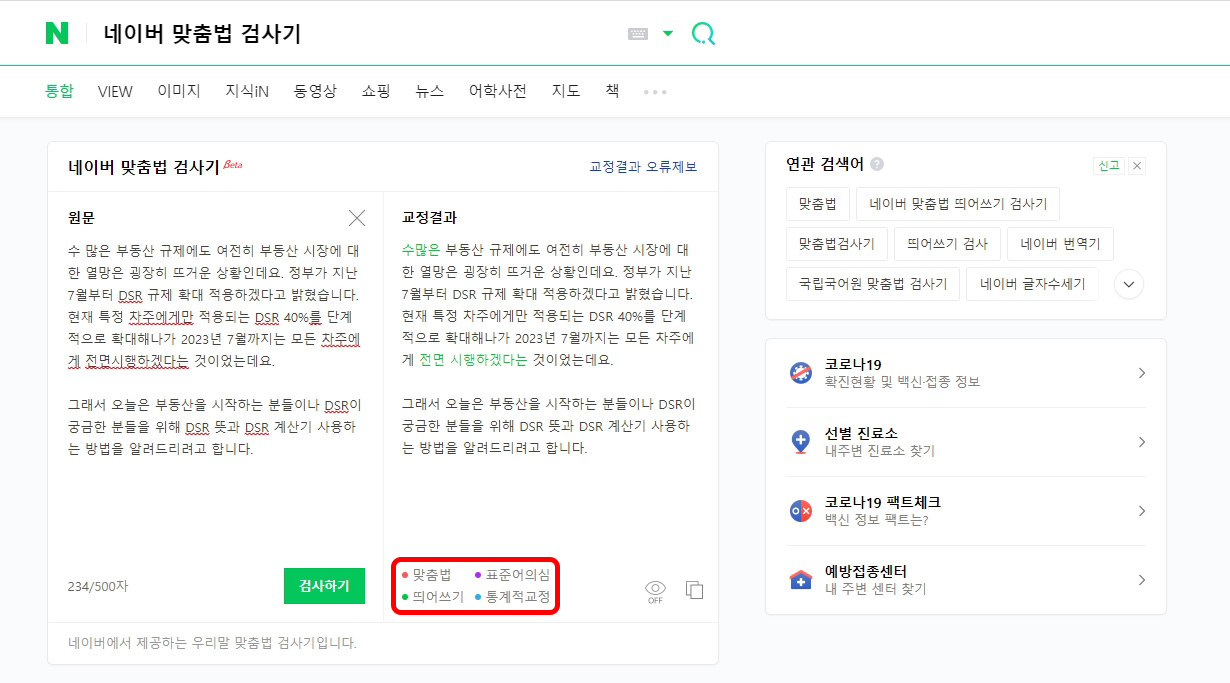1230x683 pixels.
Task: Click the green 검사하기 button
Action: pos(324,586)
